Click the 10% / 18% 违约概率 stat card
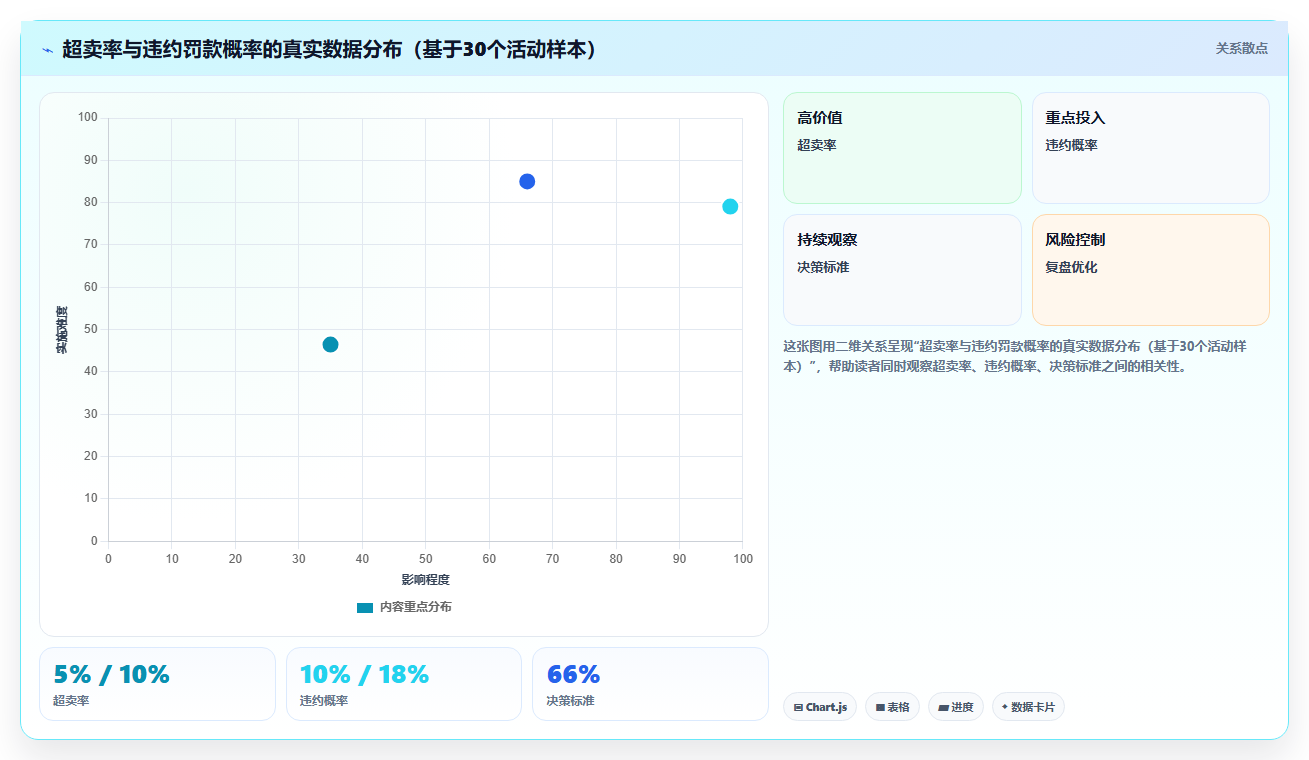1309x760 pixels. (x=404, y=684)
